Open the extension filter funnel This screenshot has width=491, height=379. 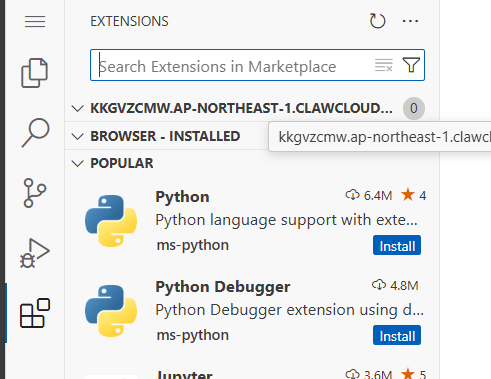411,65
